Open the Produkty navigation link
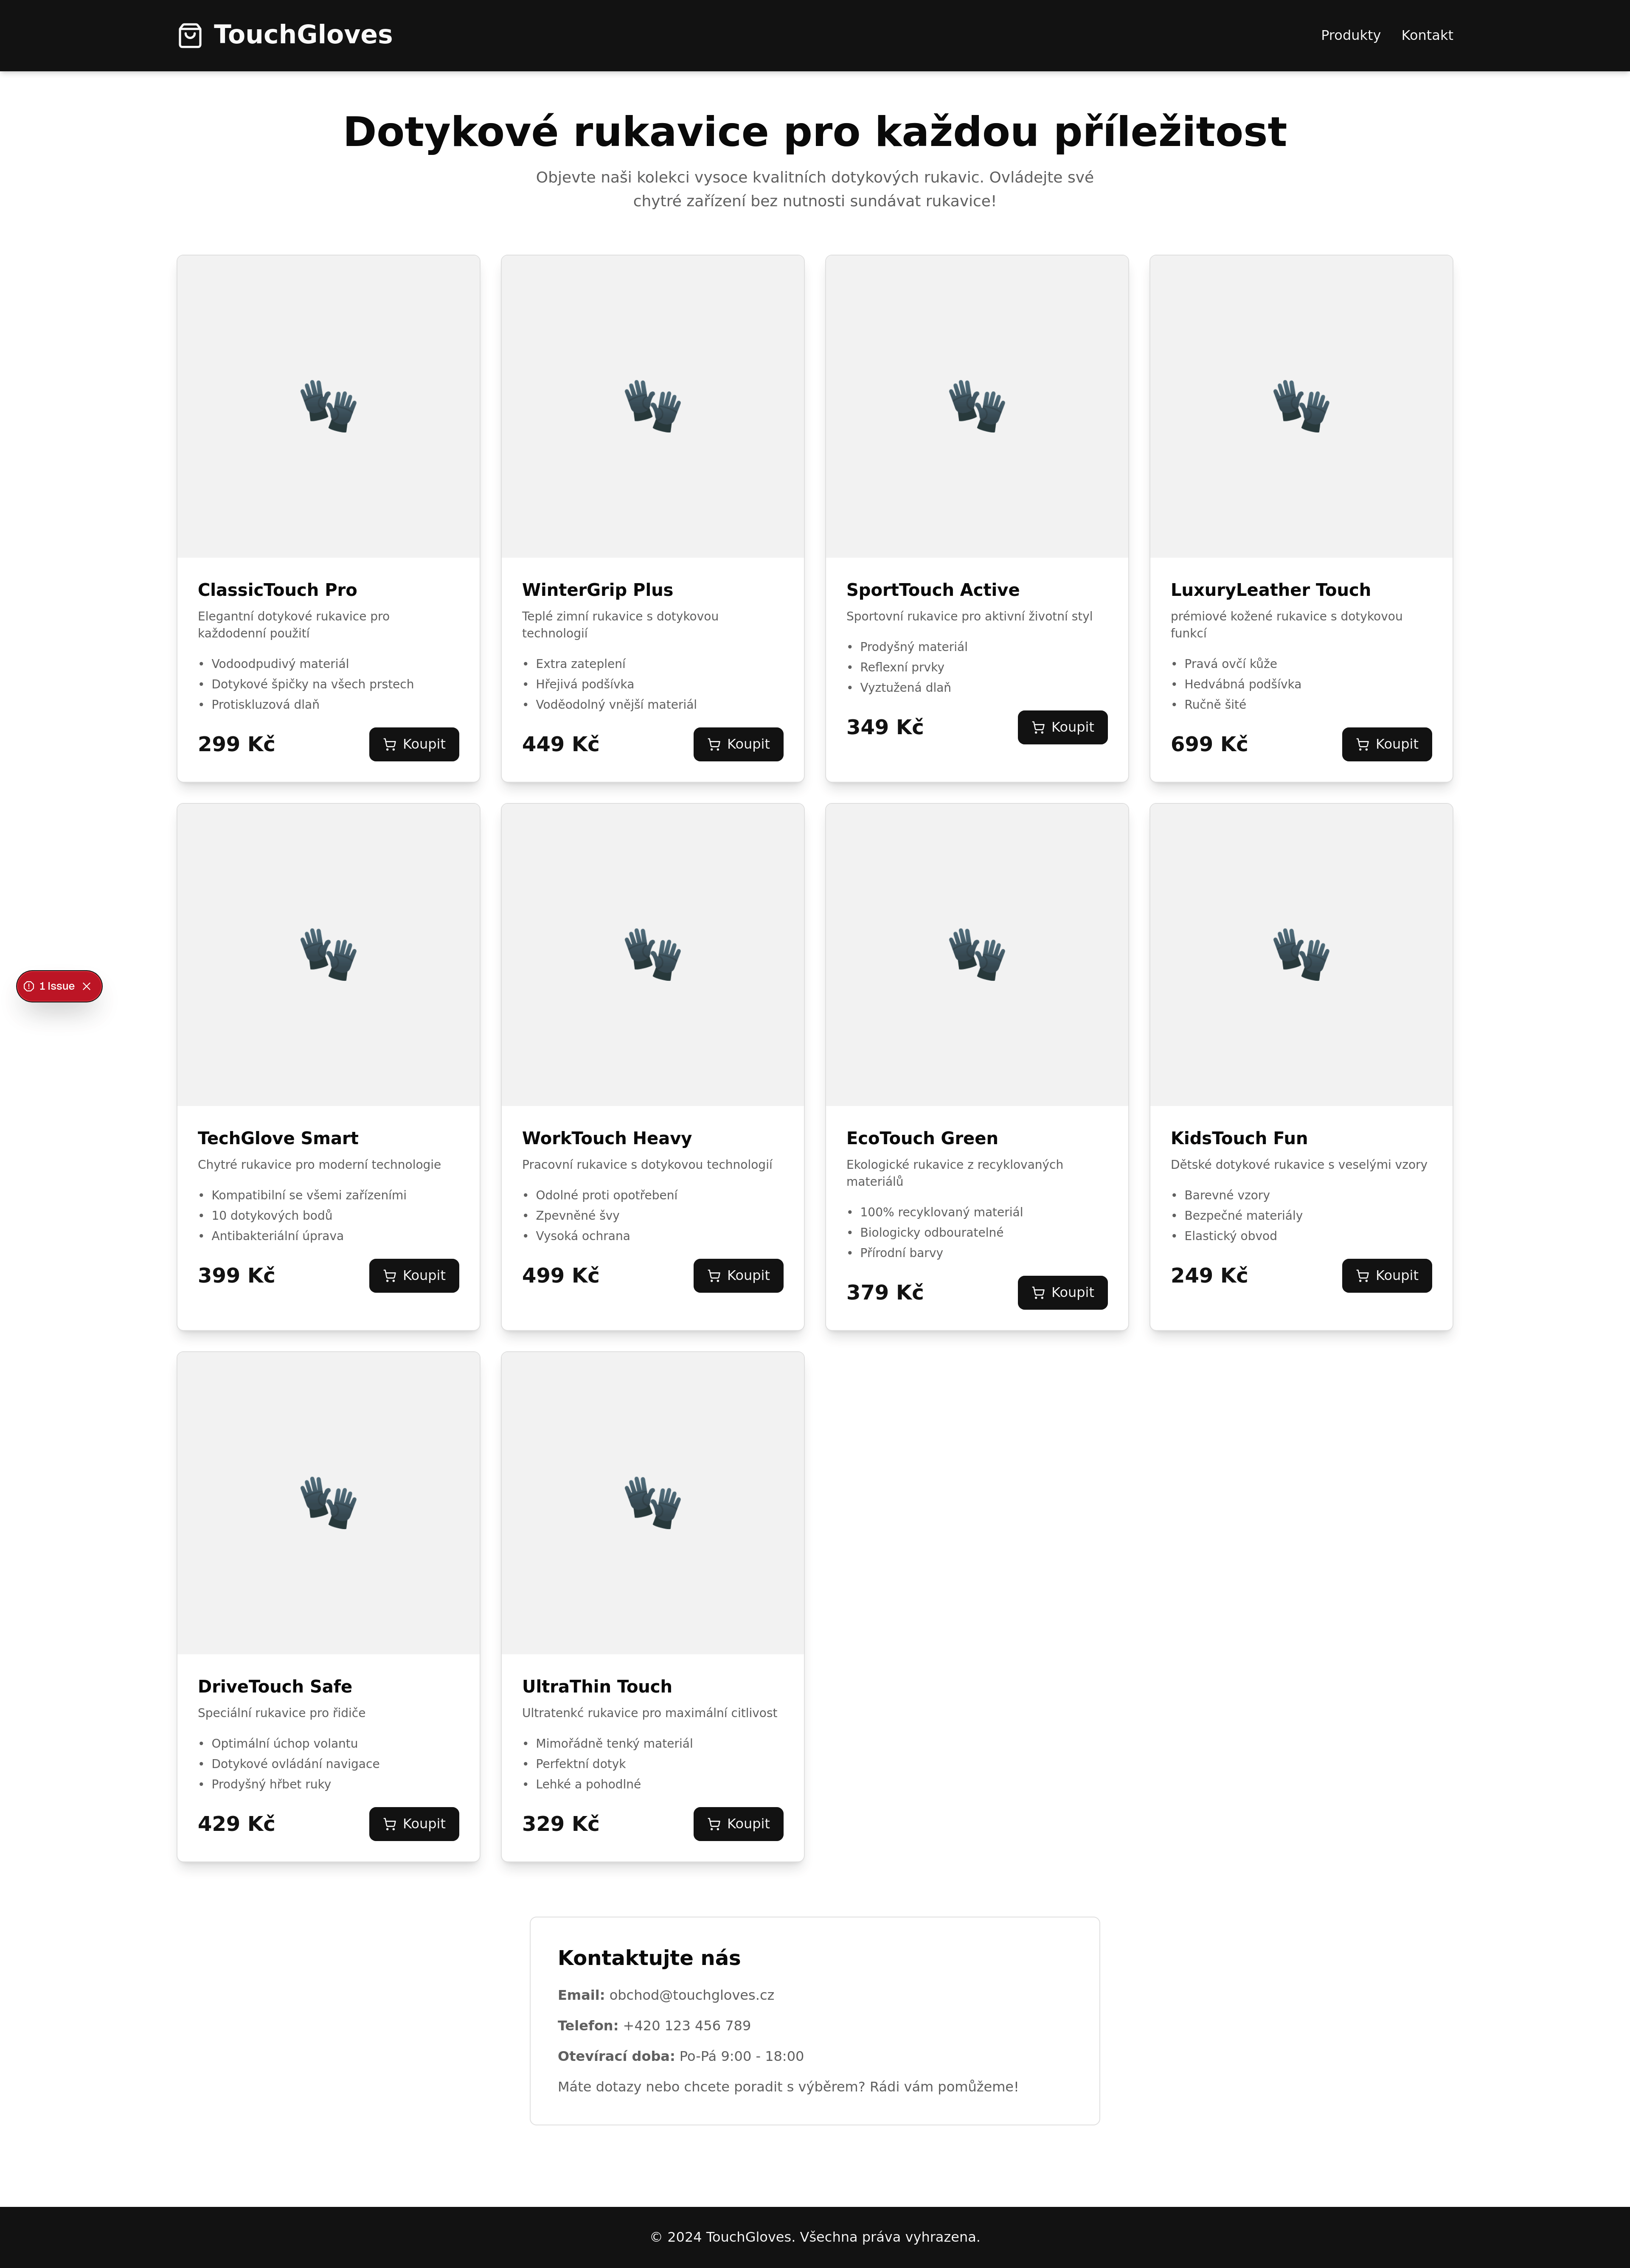 (x=1350, y=35)
